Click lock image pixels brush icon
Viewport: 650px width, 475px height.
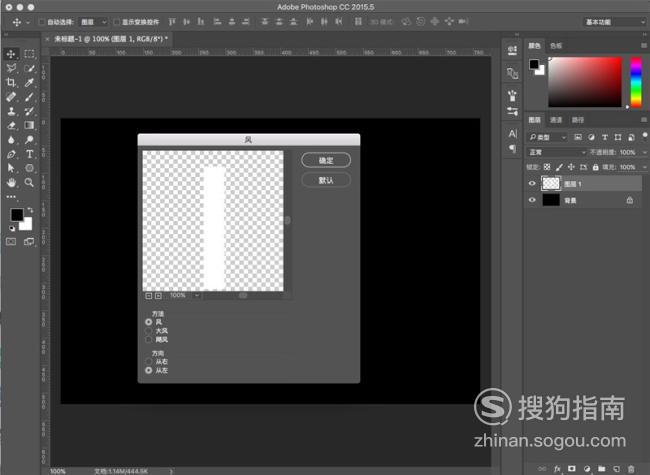559,167
